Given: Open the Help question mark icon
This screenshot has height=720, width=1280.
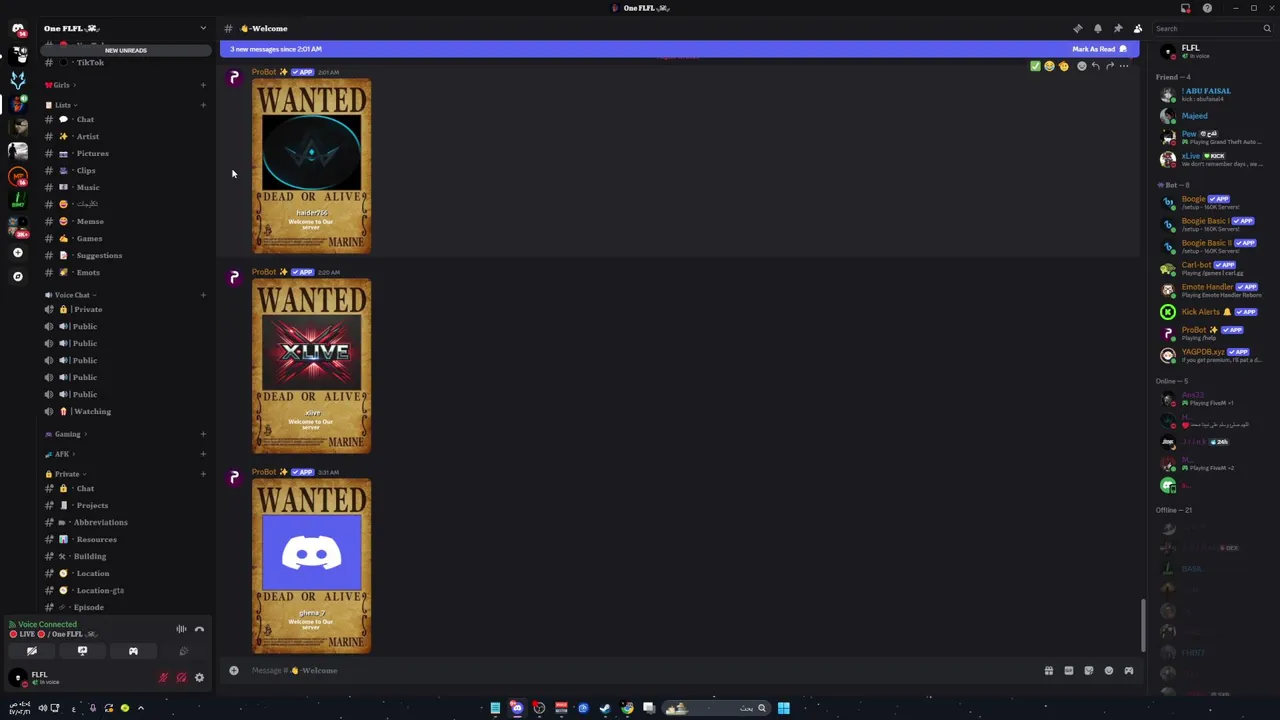Looking at the screenshot, I should click(x=1207, y=8).
